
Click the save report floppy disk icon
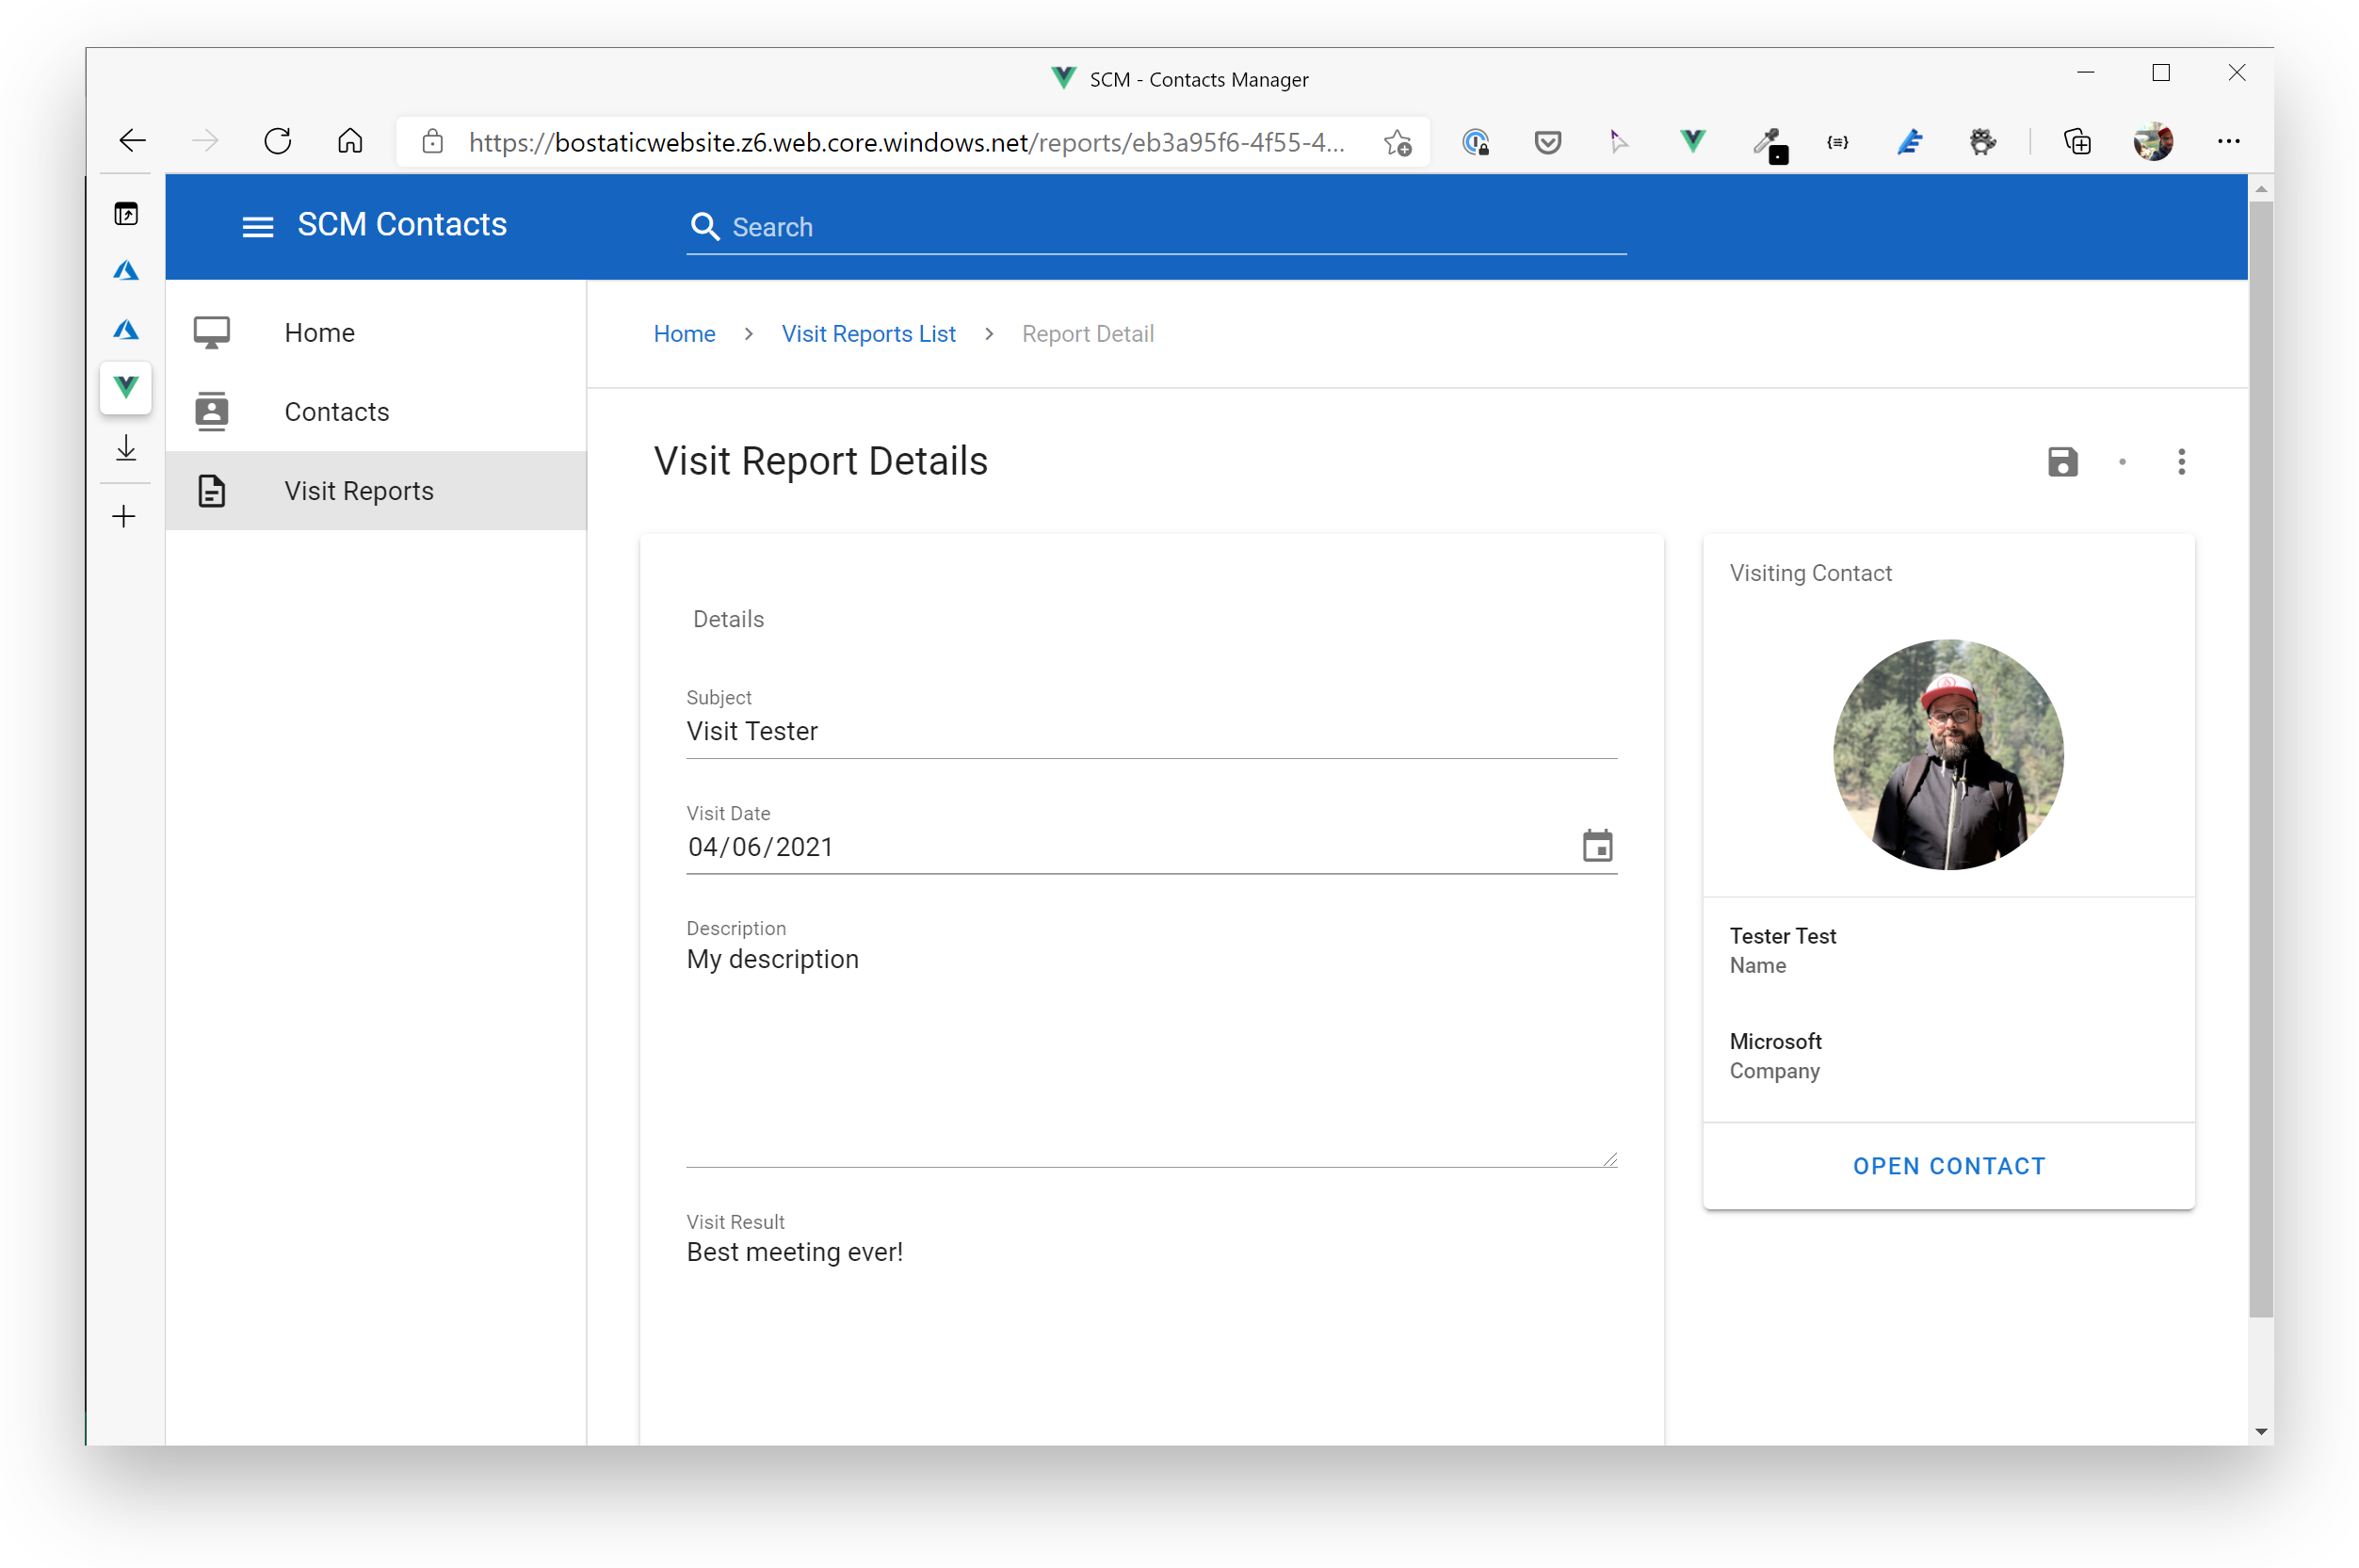point(2062,462)
